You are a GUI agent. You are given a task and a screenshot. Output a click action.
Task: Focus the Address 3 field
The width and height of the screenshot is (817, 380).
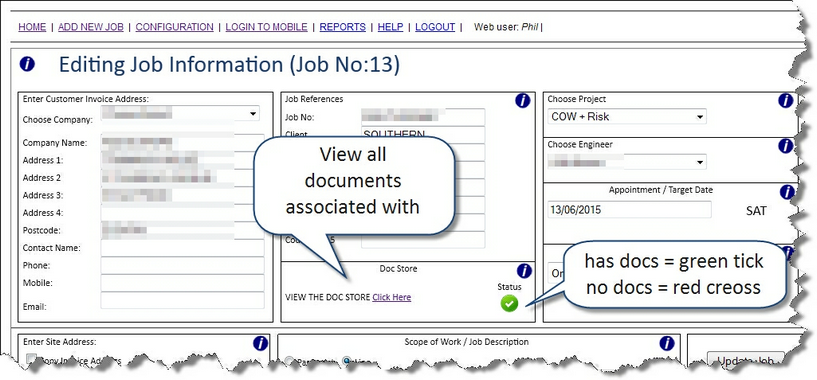click(x=182, y=195)
